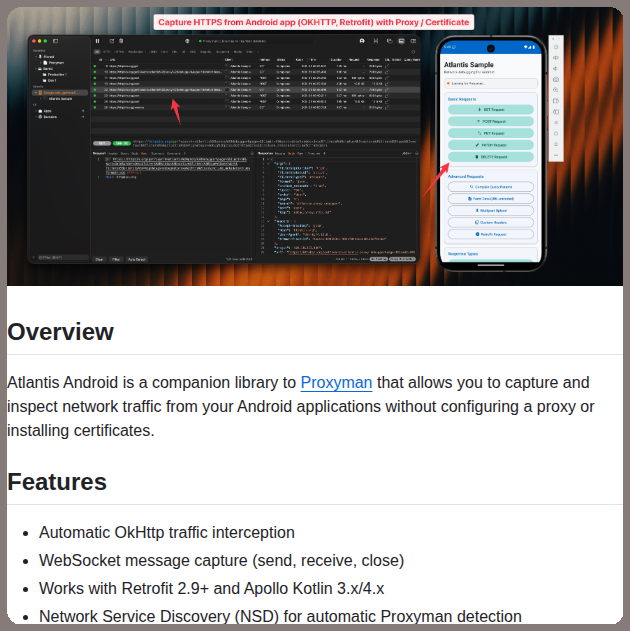Viewport: 630px width, 631px height.
Task: Click the 'Network Service Discovery (NSD)' bullet
Action: [280, 616]
